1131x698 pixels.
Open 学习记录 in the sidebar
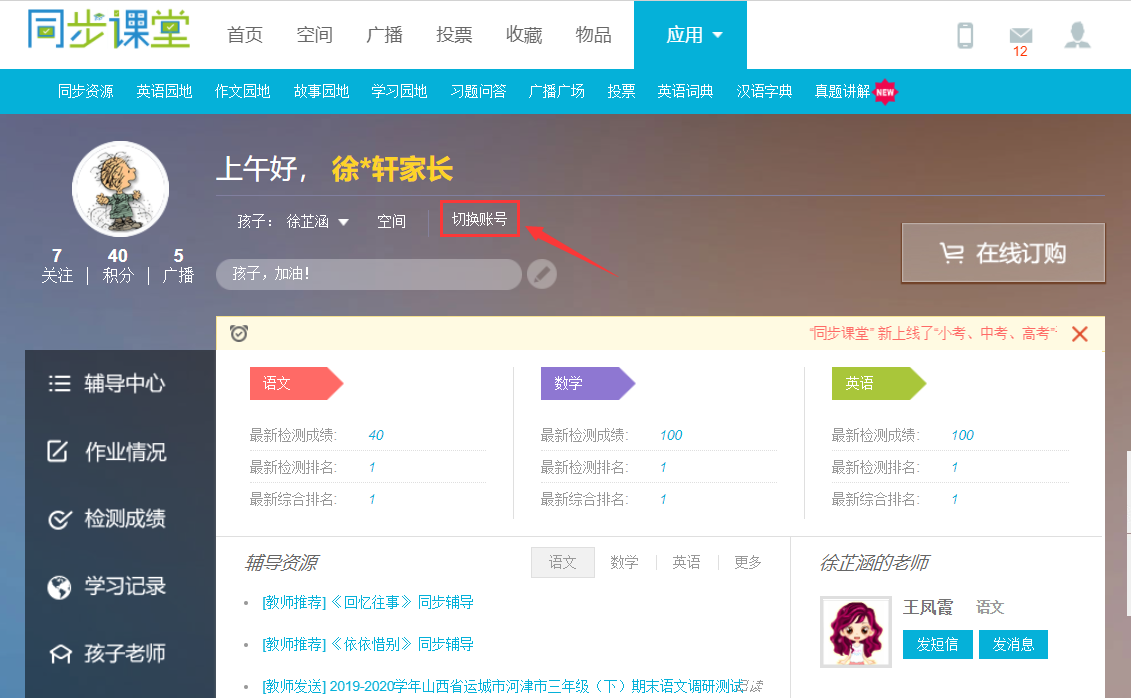click(108, 586)
